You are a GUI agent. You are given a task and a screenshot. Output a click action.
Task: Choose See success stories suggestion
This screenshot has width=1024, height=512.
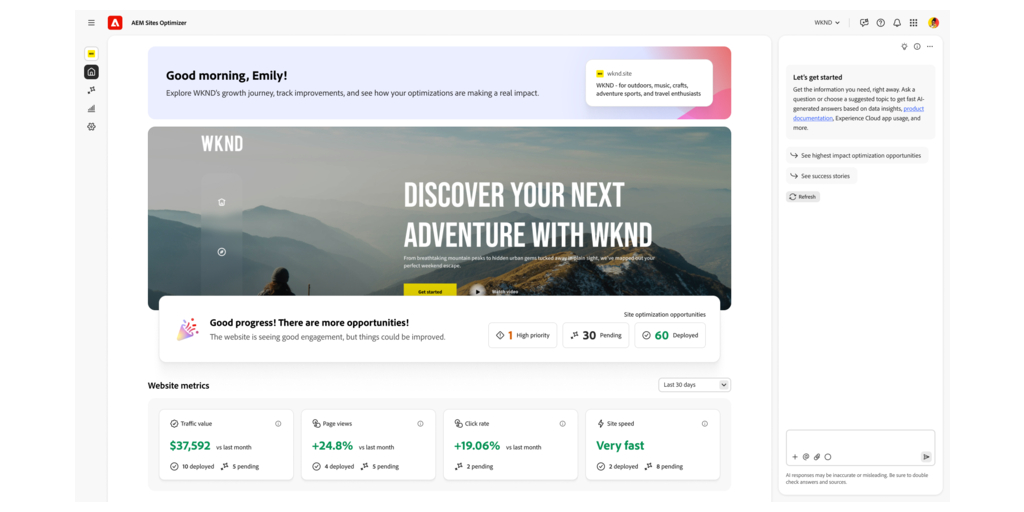pos(822,176)
